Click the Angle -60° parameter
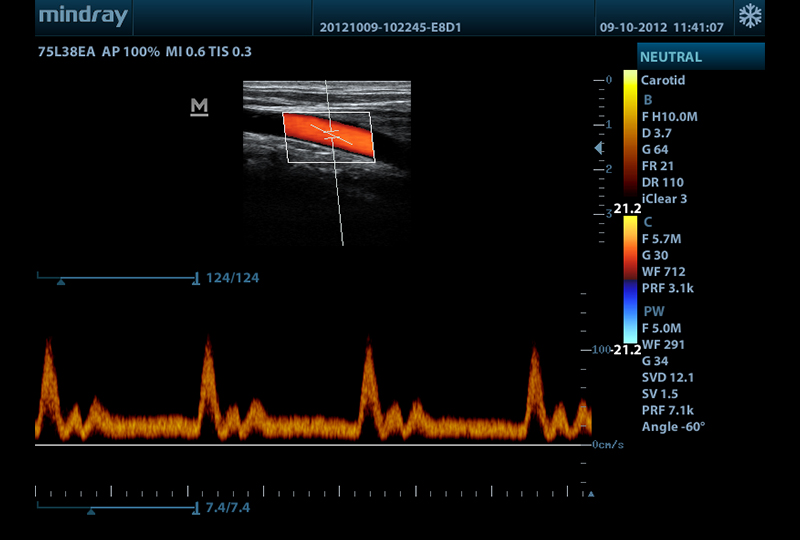 [673, 427]
